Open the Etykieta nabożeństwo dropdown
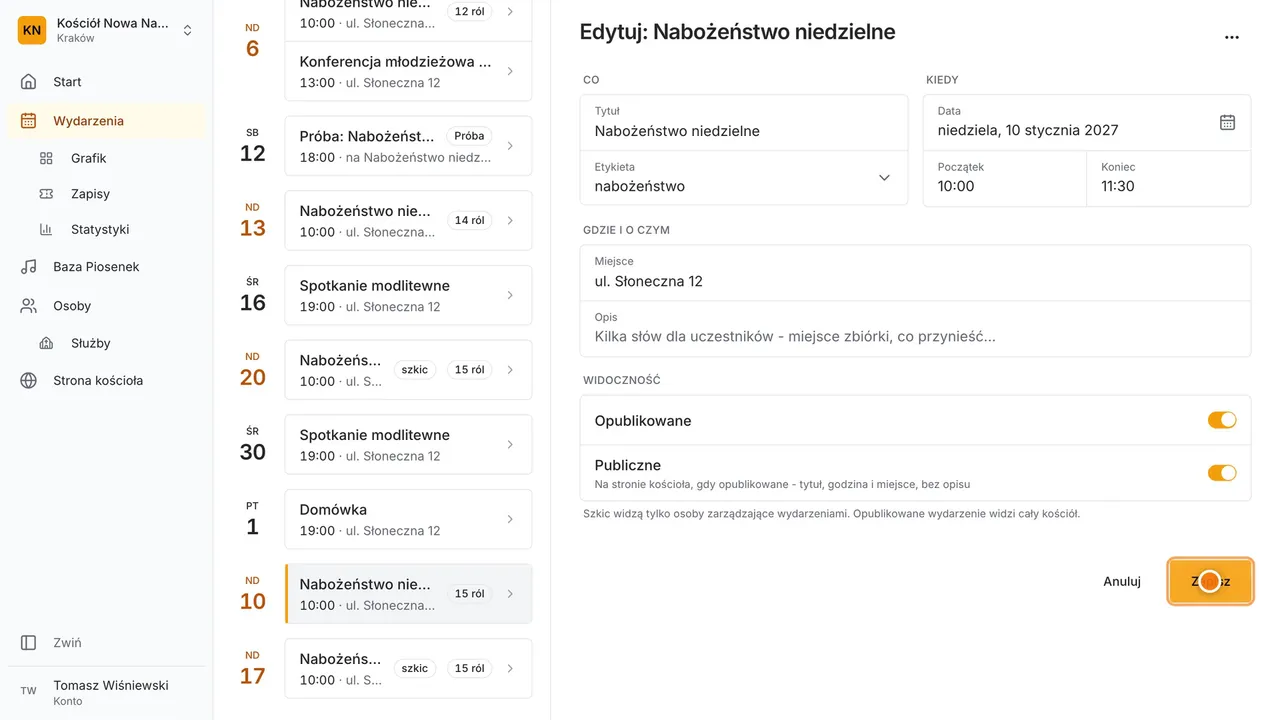Image resolution: width=1280 pixels, height=720 pixels. pyautogui.click(x=744, y=178)
